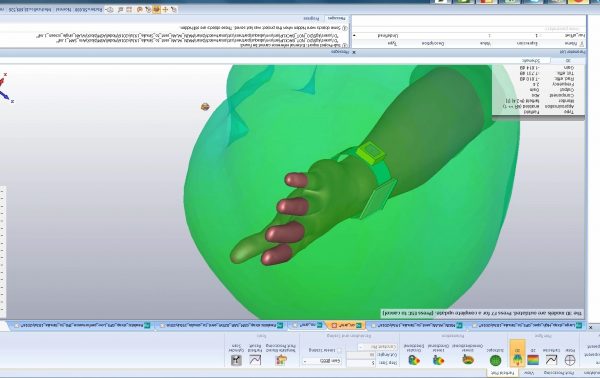Click the 'Sub-Project import' message line
600x378 pixels.
click(x=293, y=45)
